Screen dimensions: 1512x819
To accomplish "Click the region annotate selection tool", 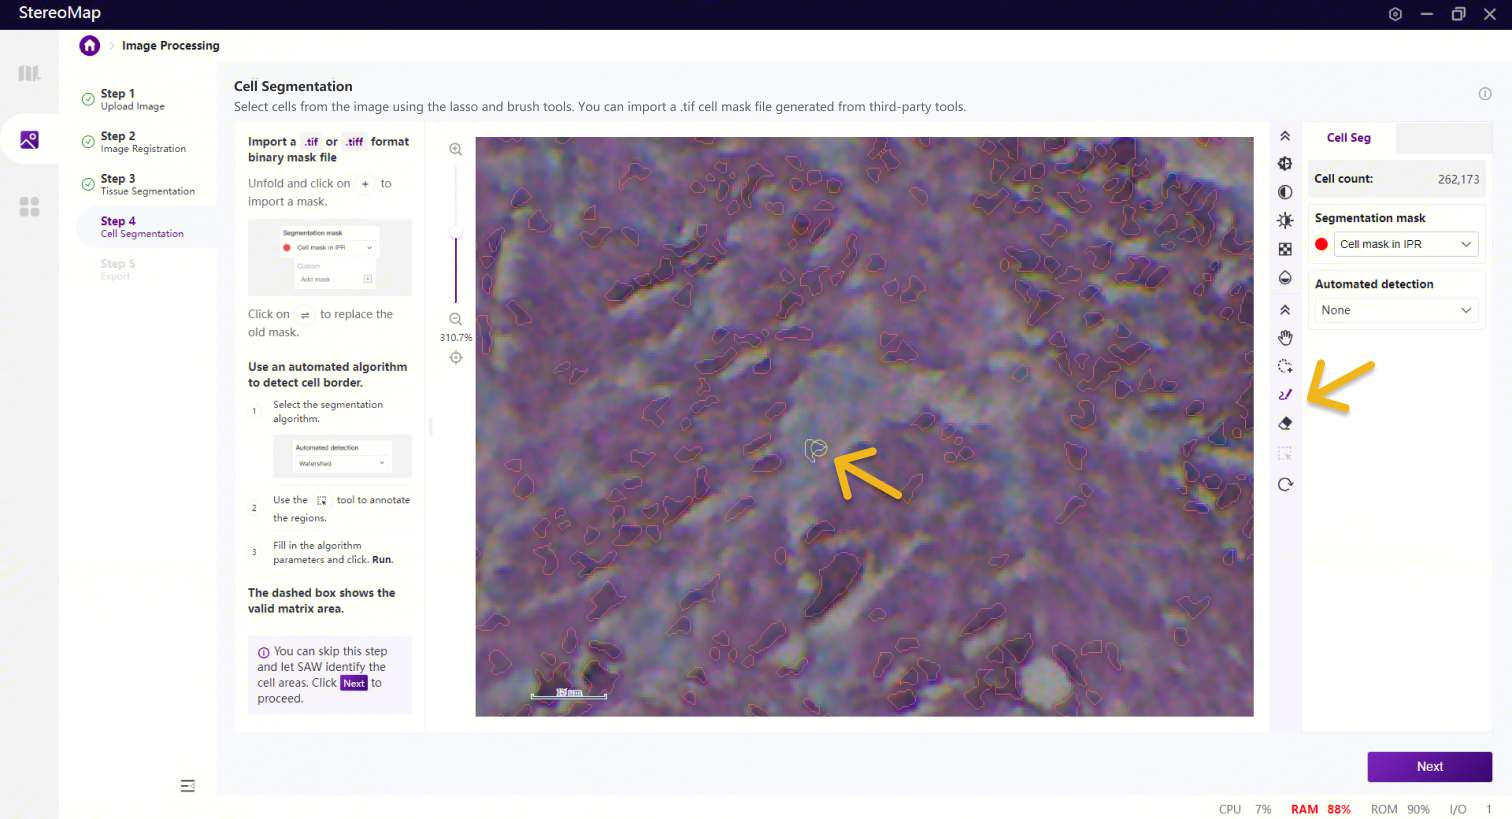I will tap(1285, 454).
